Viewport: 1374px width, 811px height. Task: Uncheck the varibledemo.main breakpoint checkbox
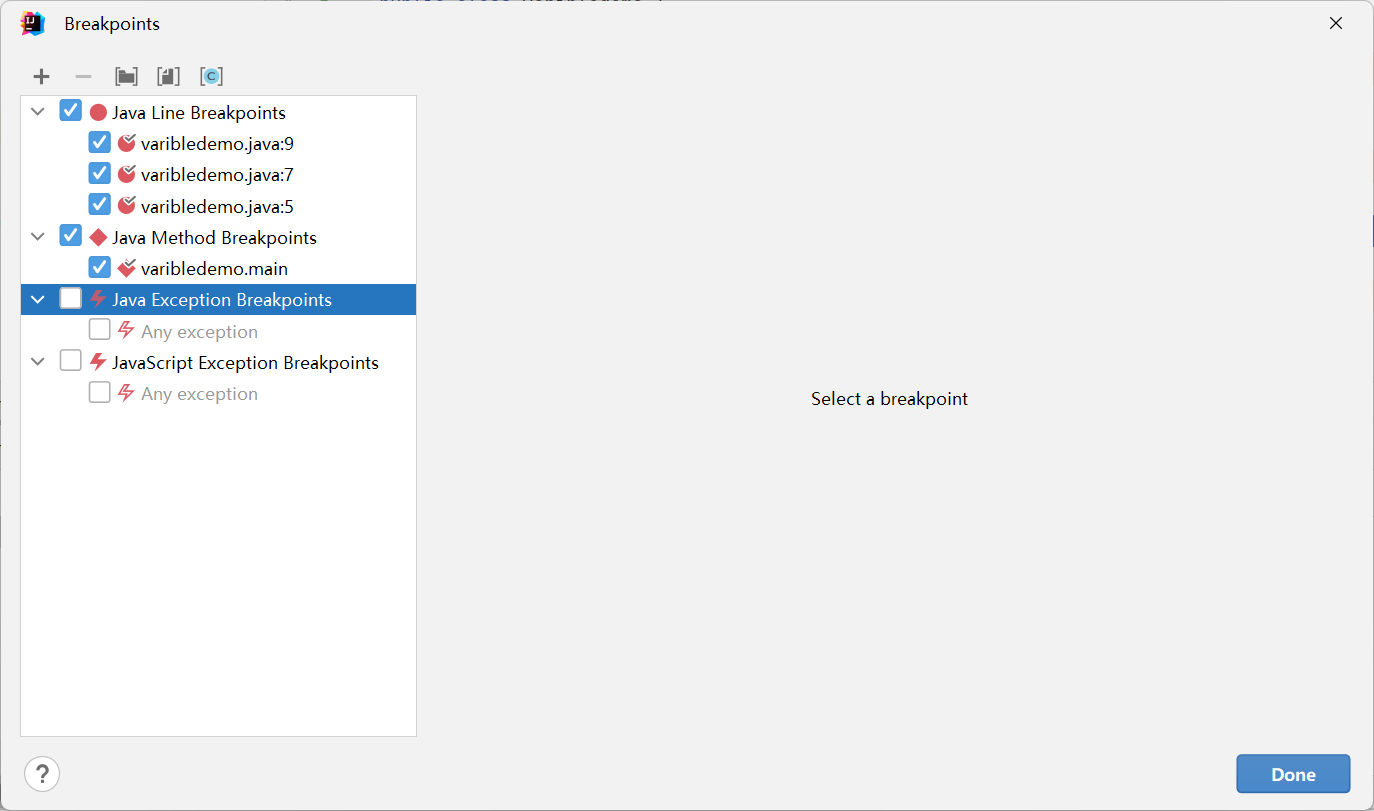tap(99, 267)
